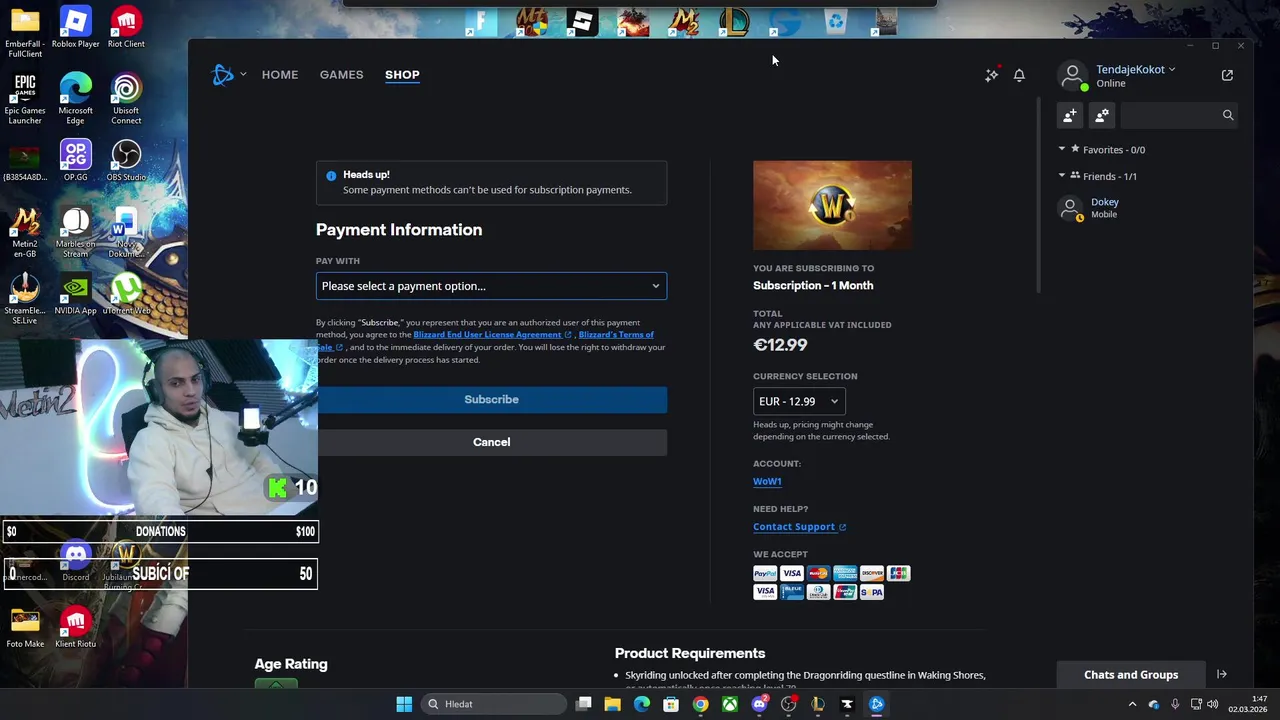
Task: Open uTorrent Web desktop icon
Action: pyautogui.click(x=126, y=294)
